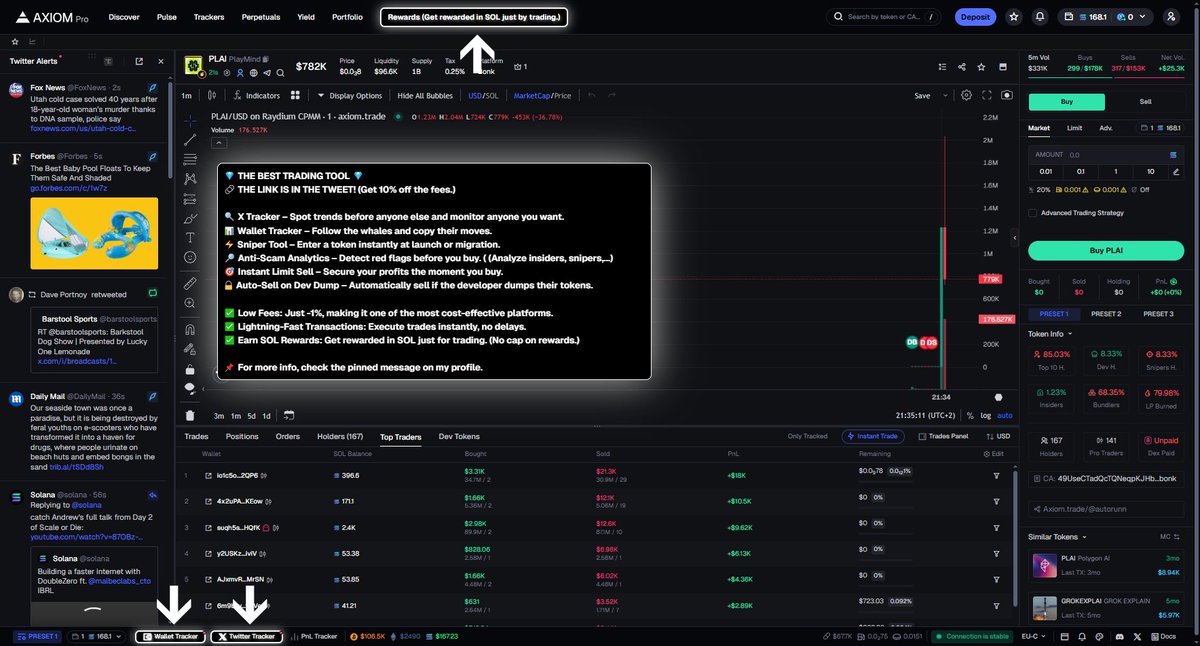Open the Portfolio page
Screen dimensions: 1200x646
(x=347, y=17)
